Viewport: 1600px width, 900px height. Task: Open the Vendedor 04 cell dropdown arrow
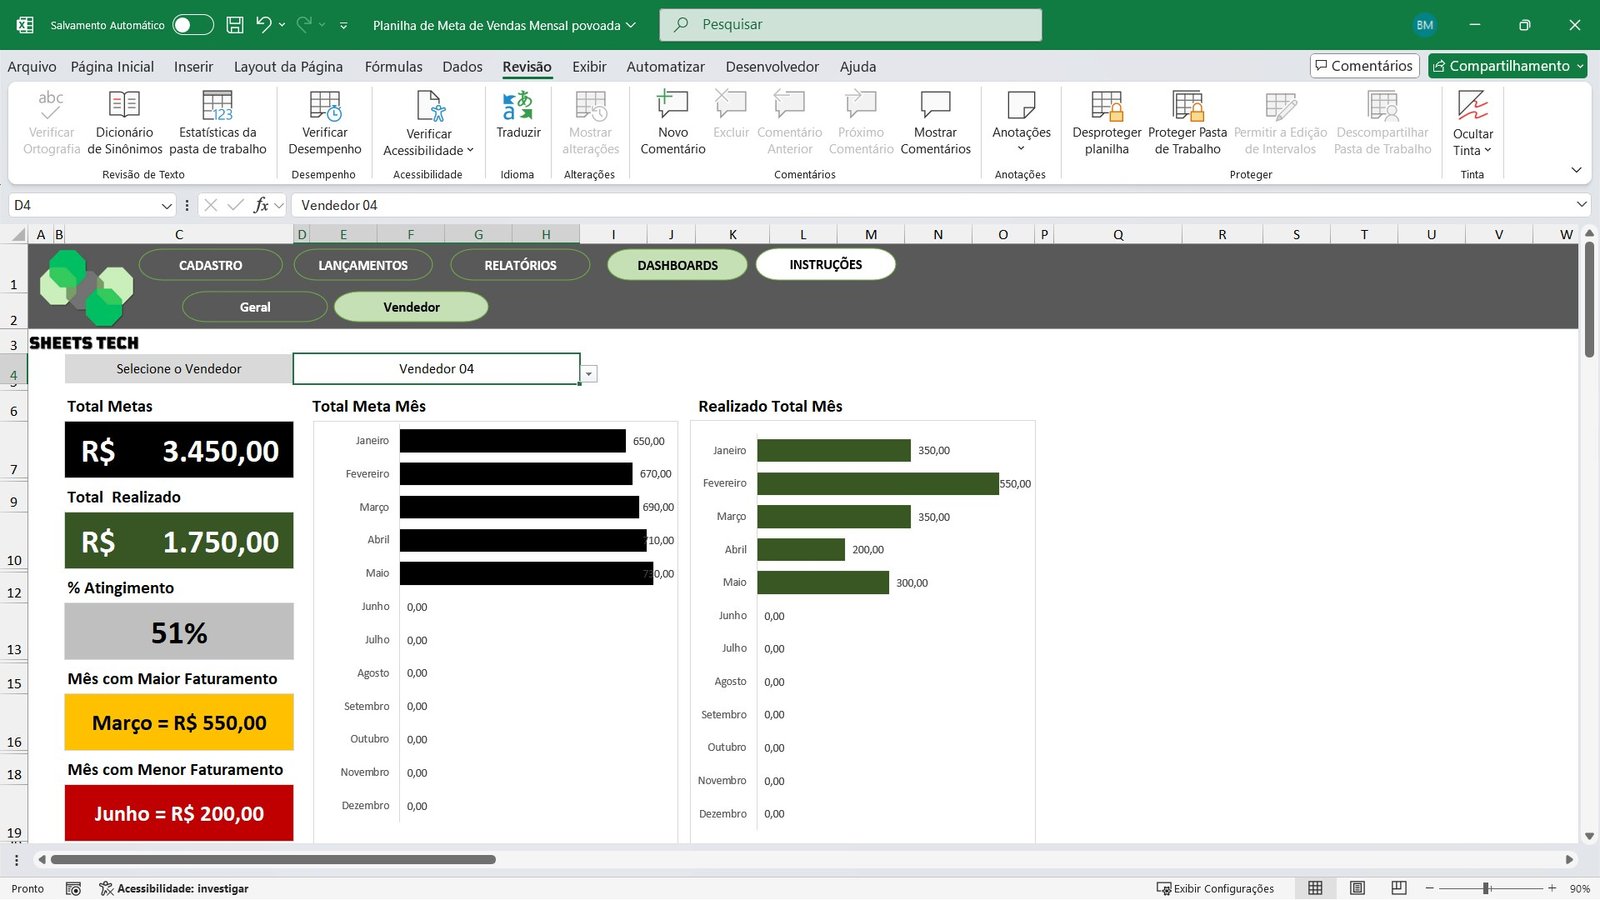point(589,374)
